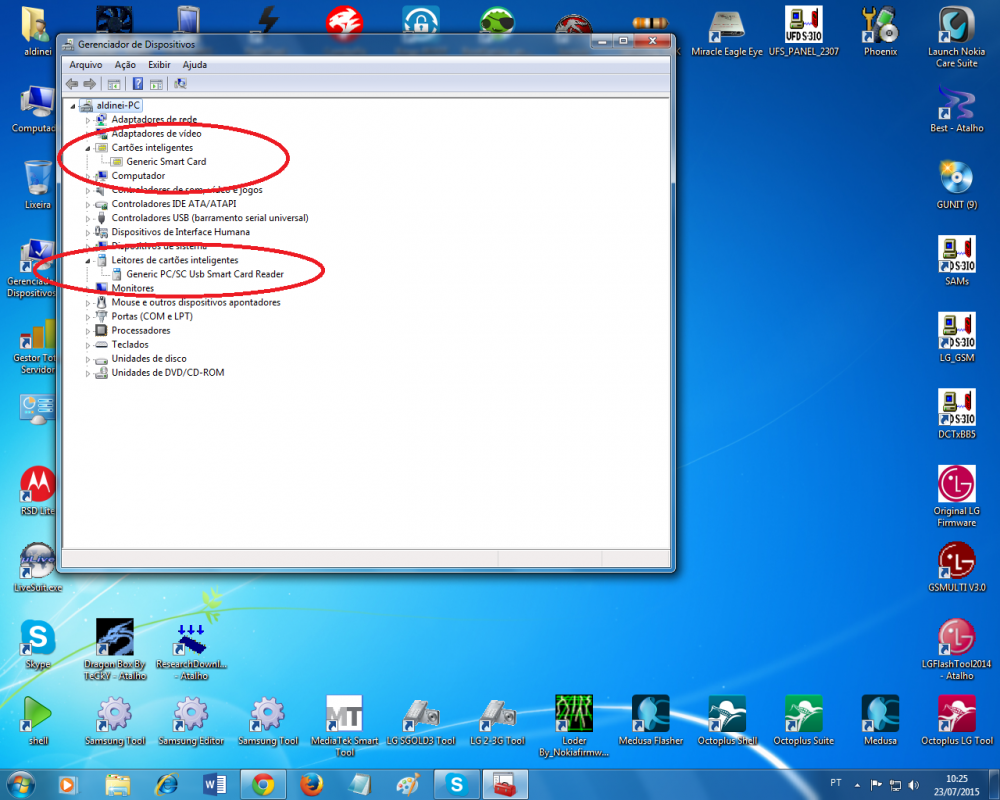The image size is (1000, 800).
Task: Open the Medusa Flasher desktop icon
Action: coord(649,714)
